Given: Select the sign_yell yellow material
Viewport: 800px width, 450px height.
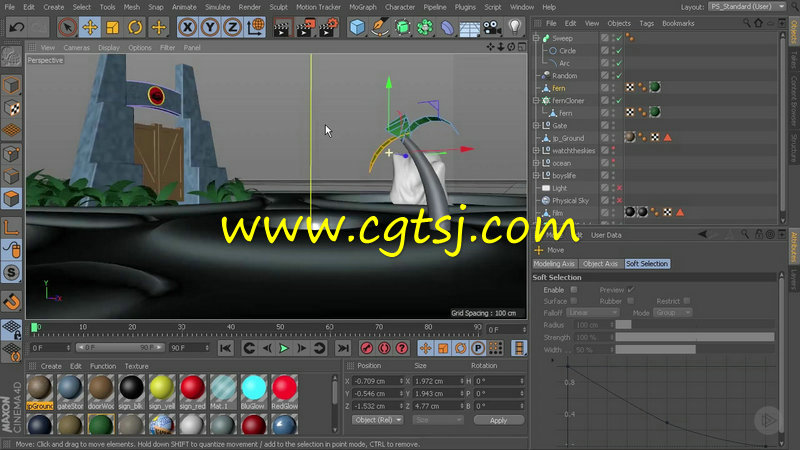Looking at the screenshot, I should [162, 389].
